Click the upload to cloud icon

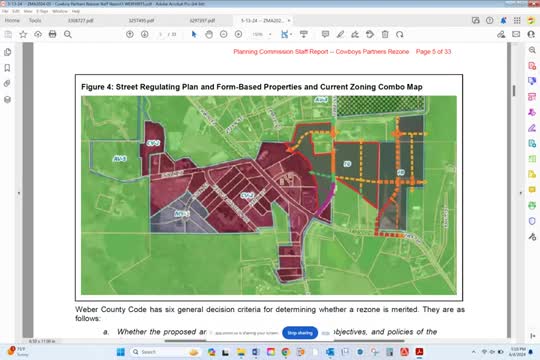[38, 34]
